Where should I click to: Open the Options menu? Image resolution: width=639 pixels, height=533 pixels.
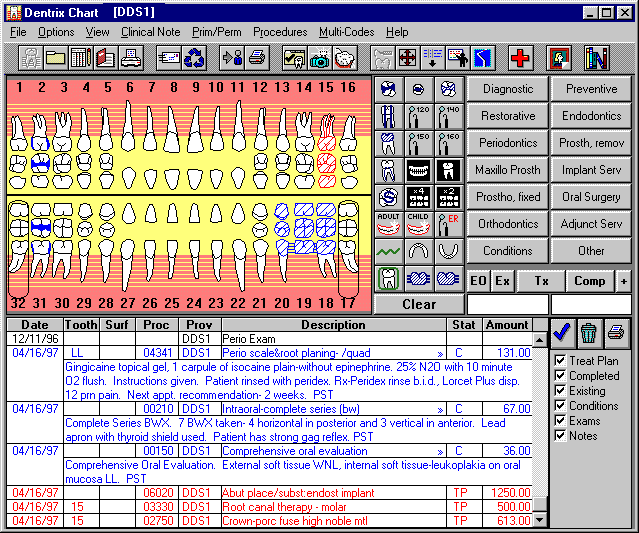point(56,32)
